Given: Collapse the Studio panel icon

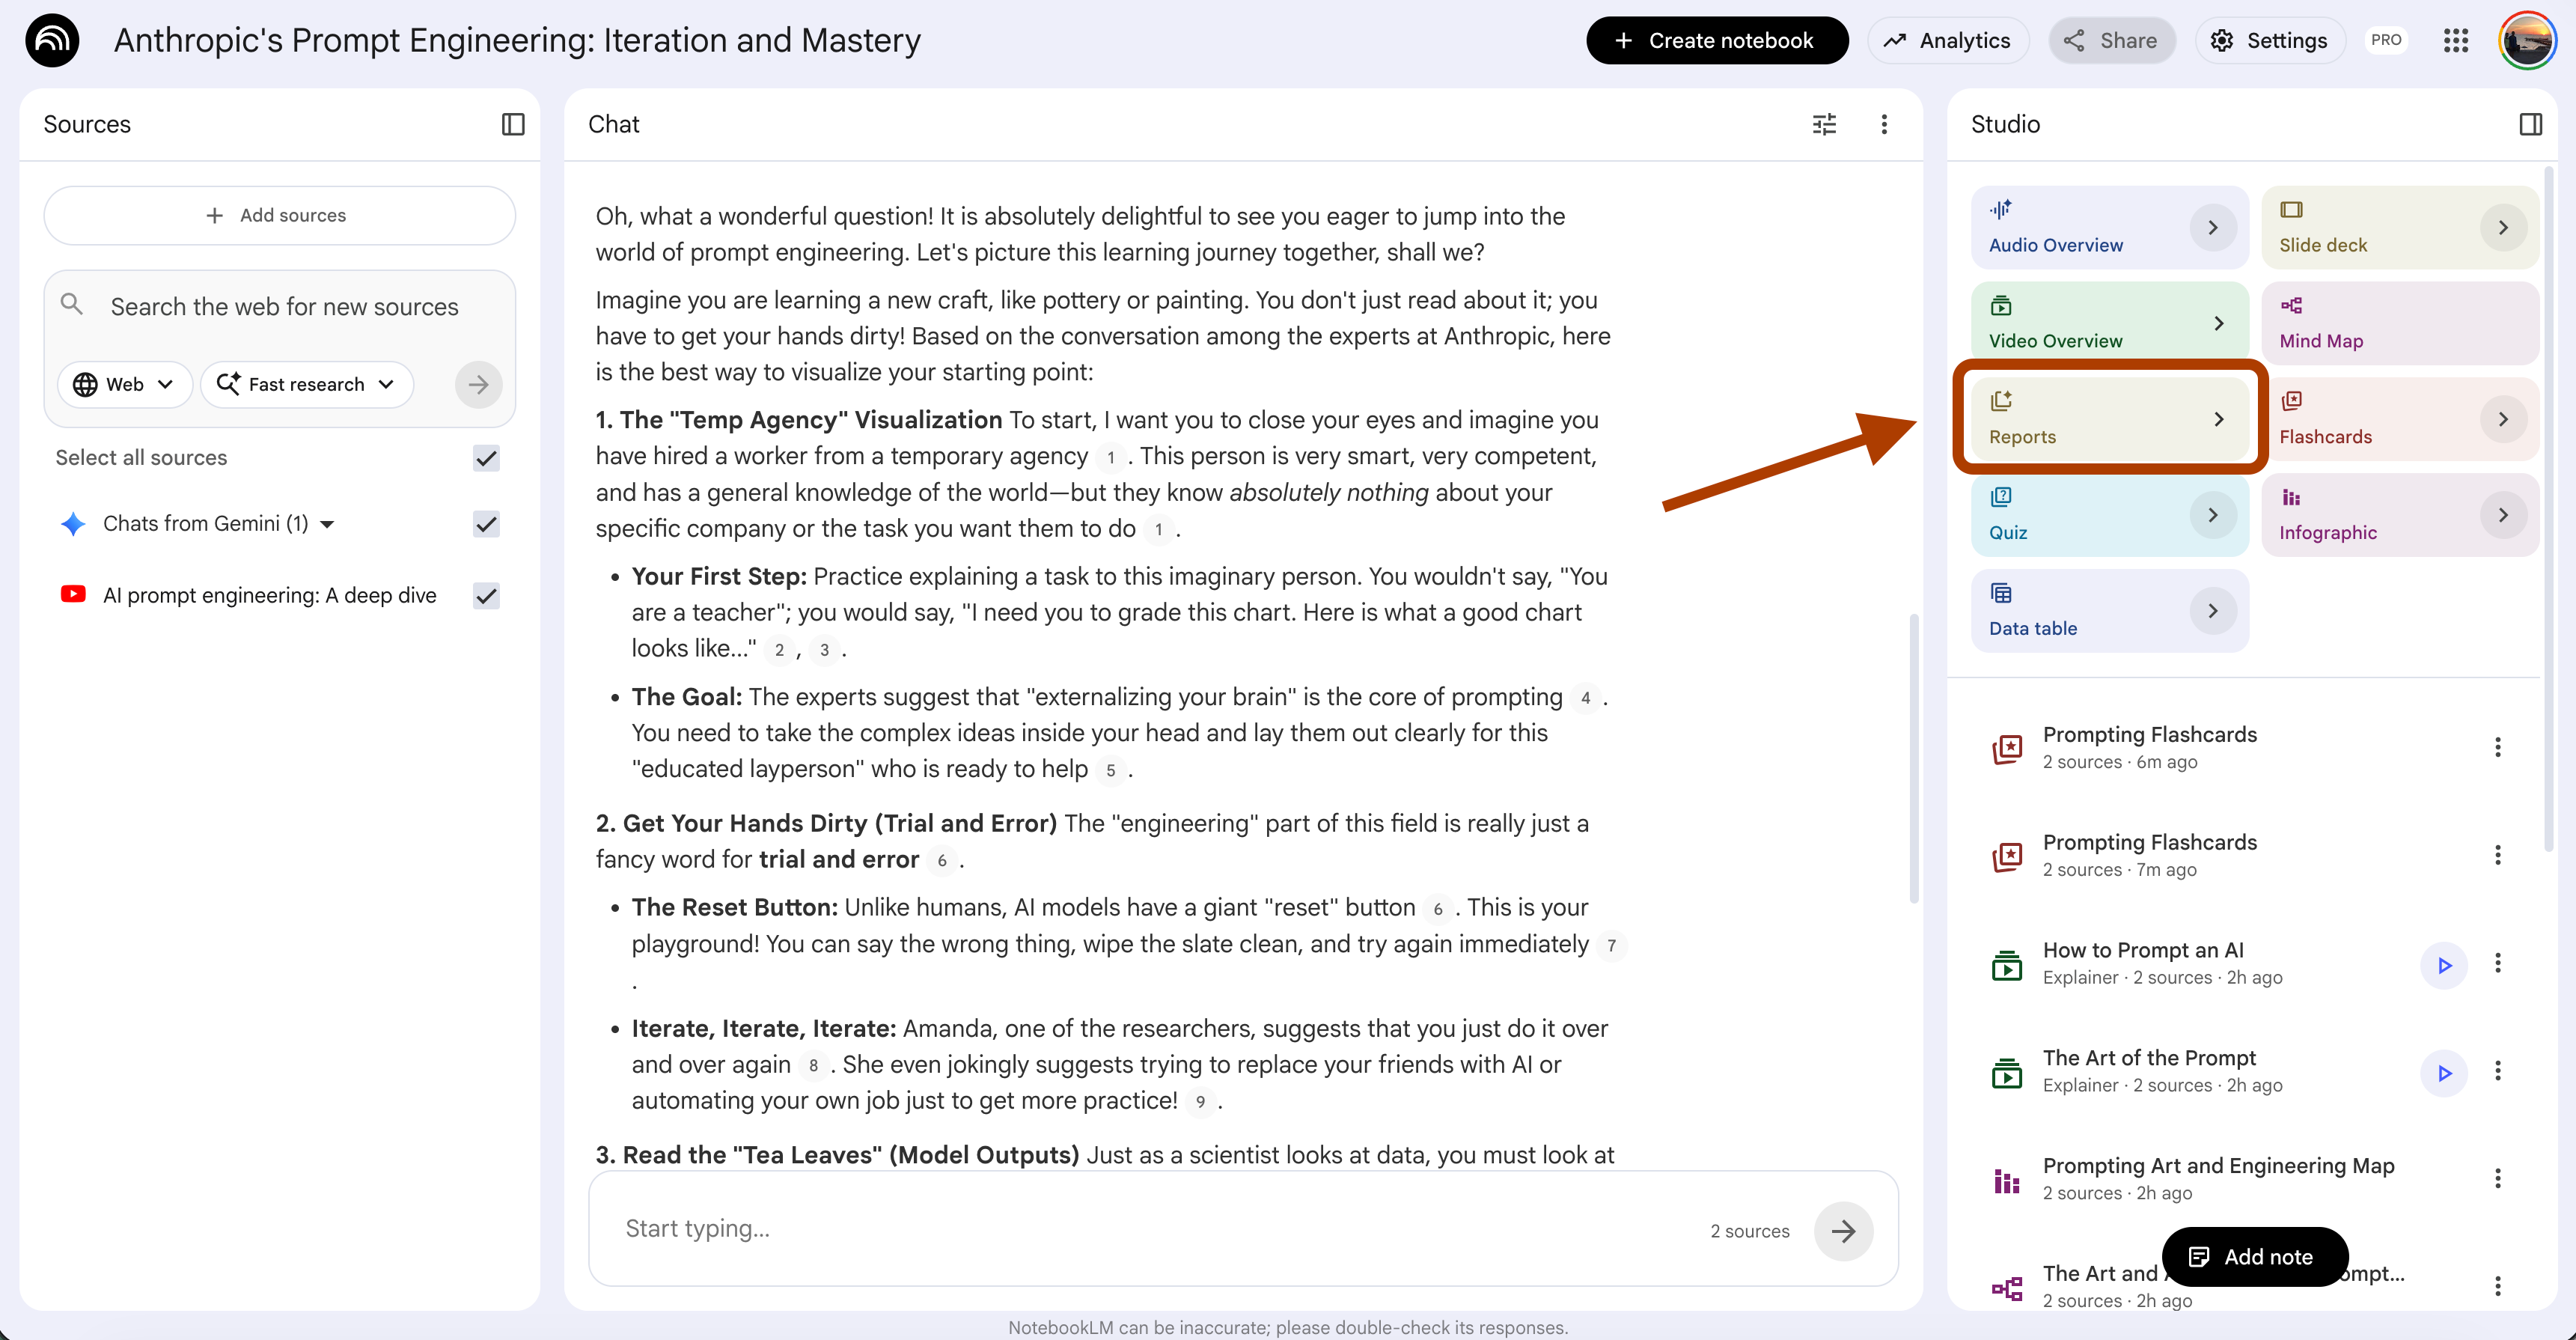Looking at the screenshot, I should click(2530, 124).
